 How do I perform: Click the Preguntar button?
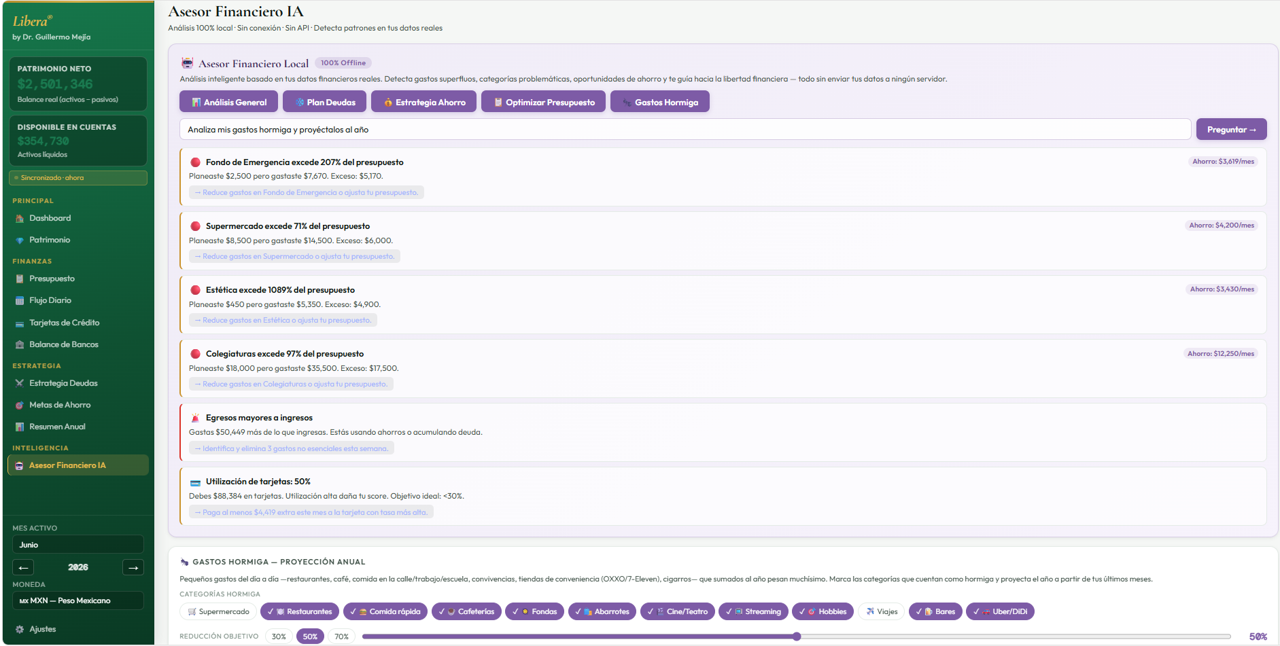tap(1231, 129)
